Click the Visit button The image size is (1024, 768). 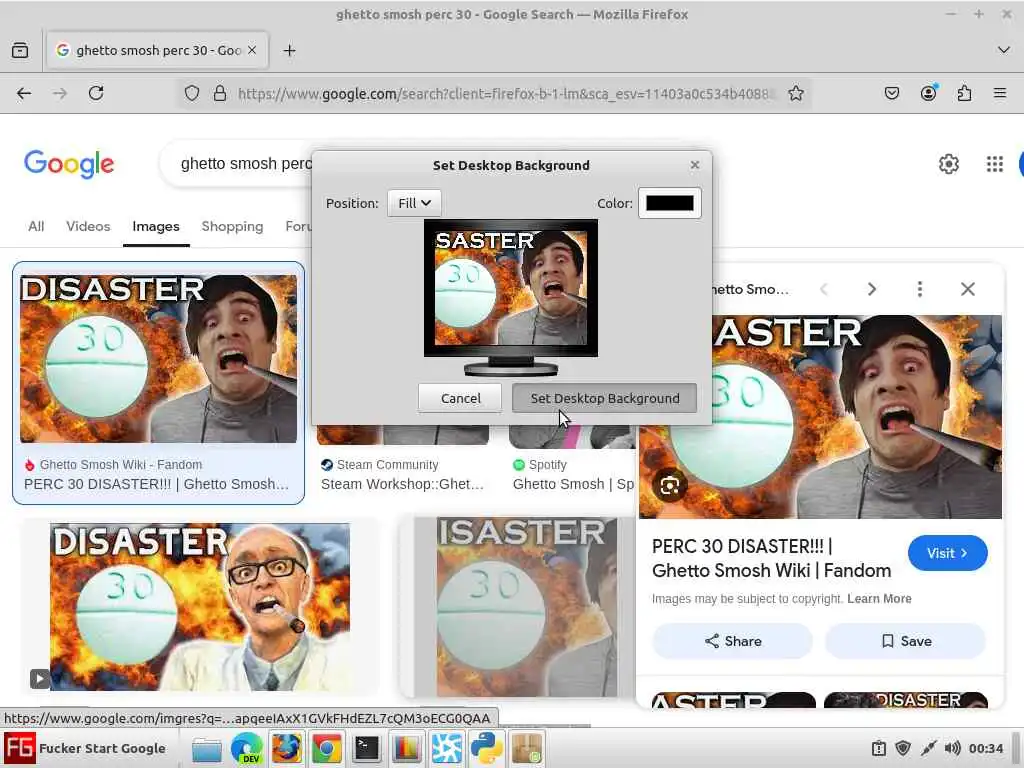pyautogui.click(x=947, y=553)
